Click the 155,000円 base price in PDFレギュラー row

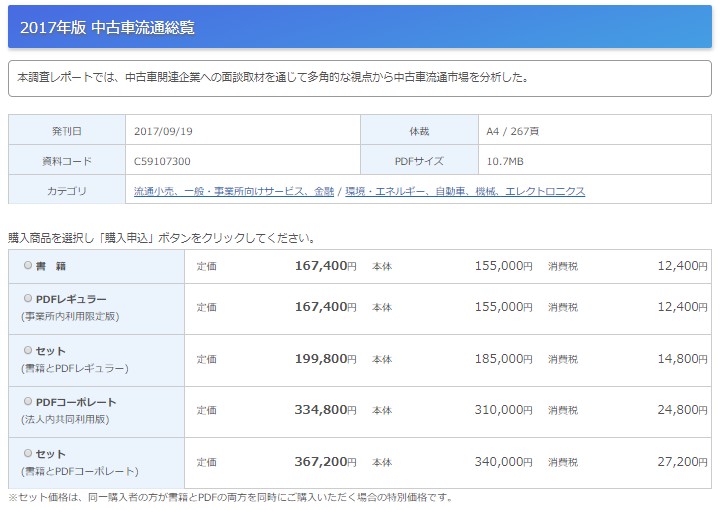[504, 307]
